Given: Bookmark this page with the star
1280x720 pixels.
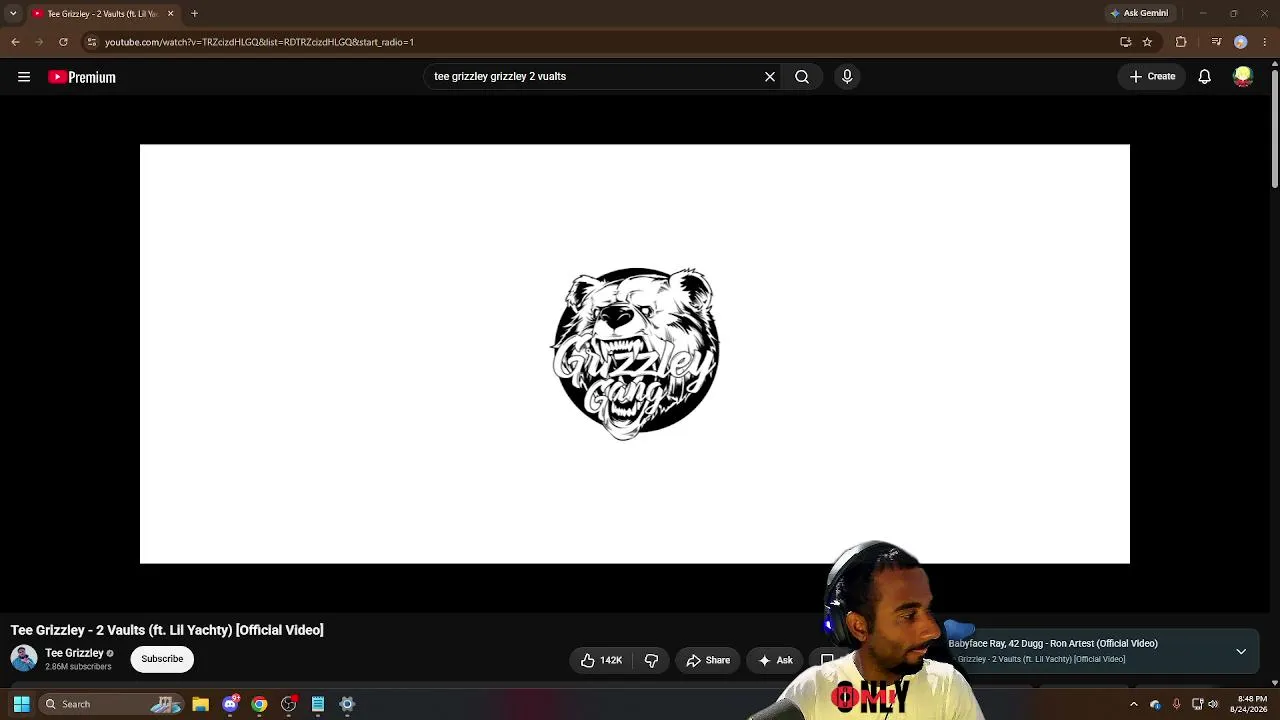Looking at the screenshot, I should pyautogui.click(x=1147, y=42).
